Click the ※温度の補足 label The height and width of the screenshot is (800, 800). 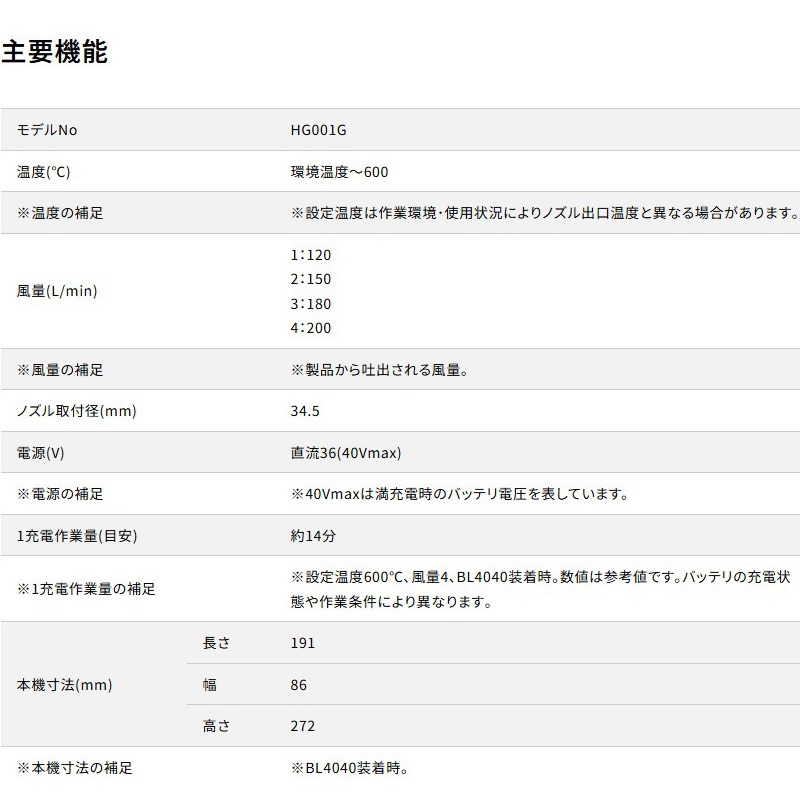point(60,213)
